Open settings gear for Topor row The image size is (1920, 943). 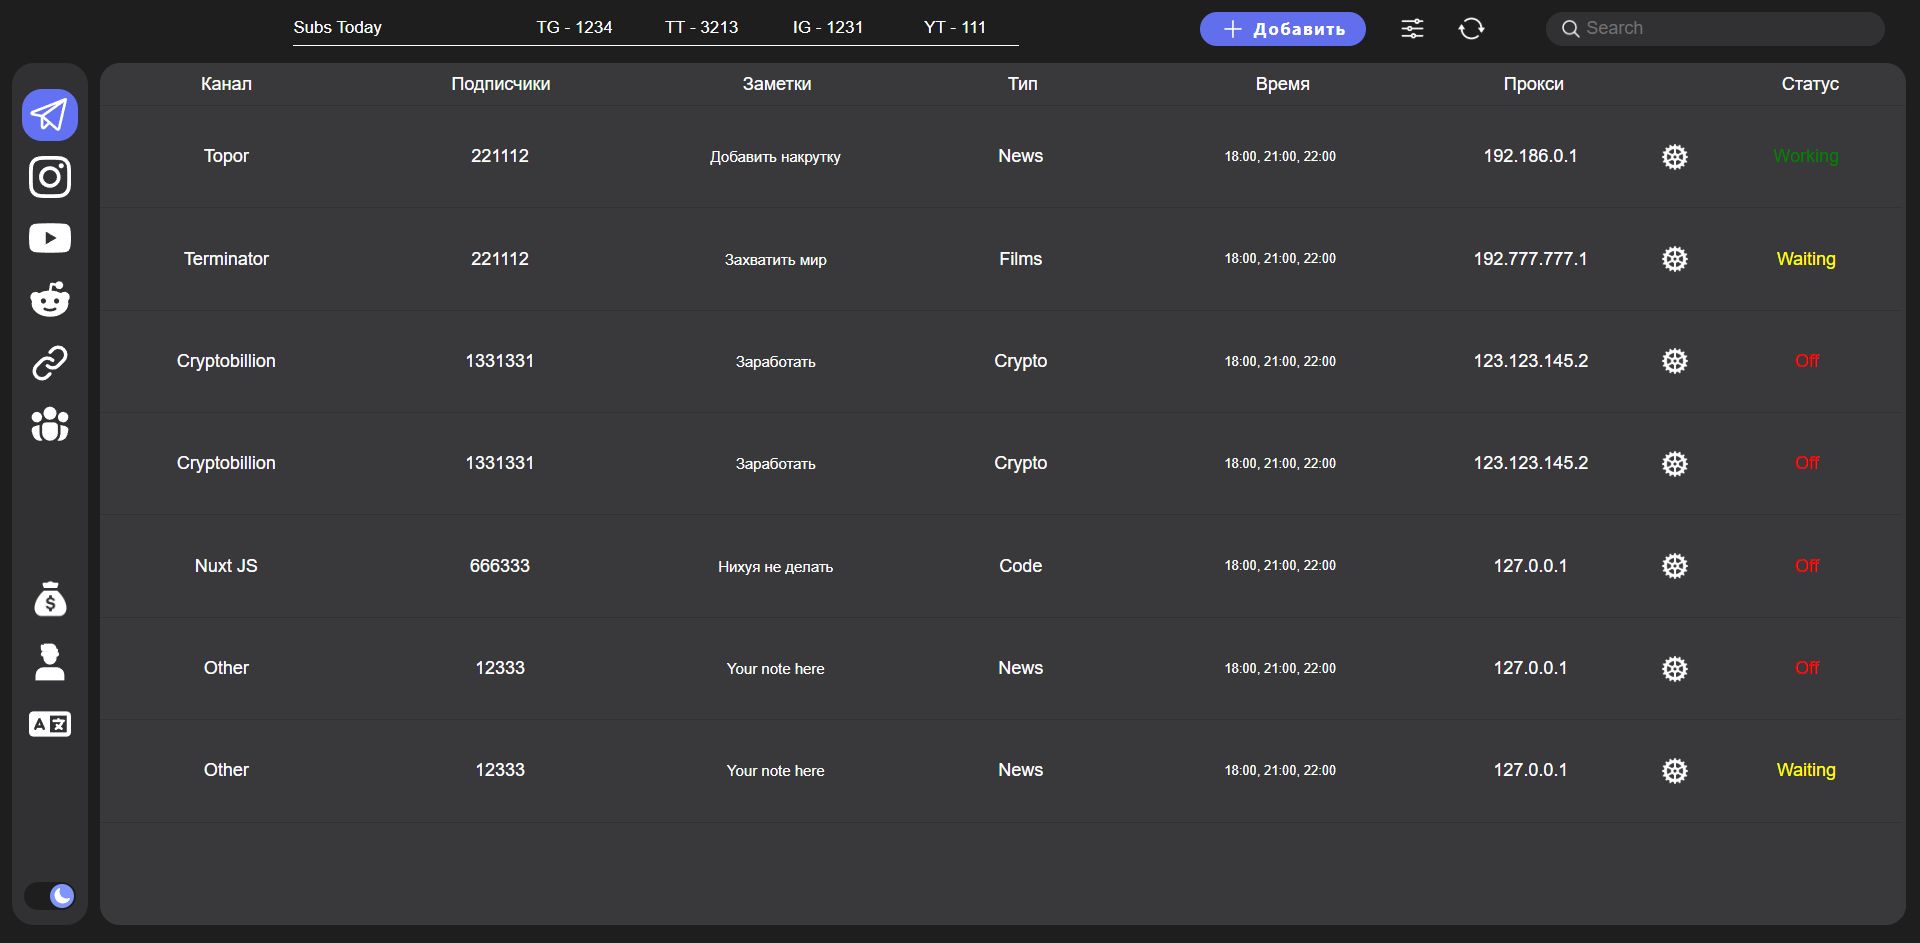coord(1675,157)
